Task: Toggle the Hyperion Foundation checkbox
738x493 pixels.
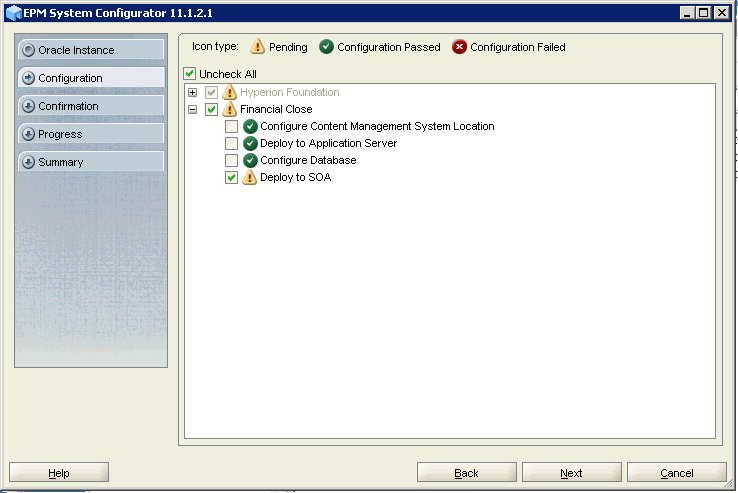Action: [x=211, y=92]
